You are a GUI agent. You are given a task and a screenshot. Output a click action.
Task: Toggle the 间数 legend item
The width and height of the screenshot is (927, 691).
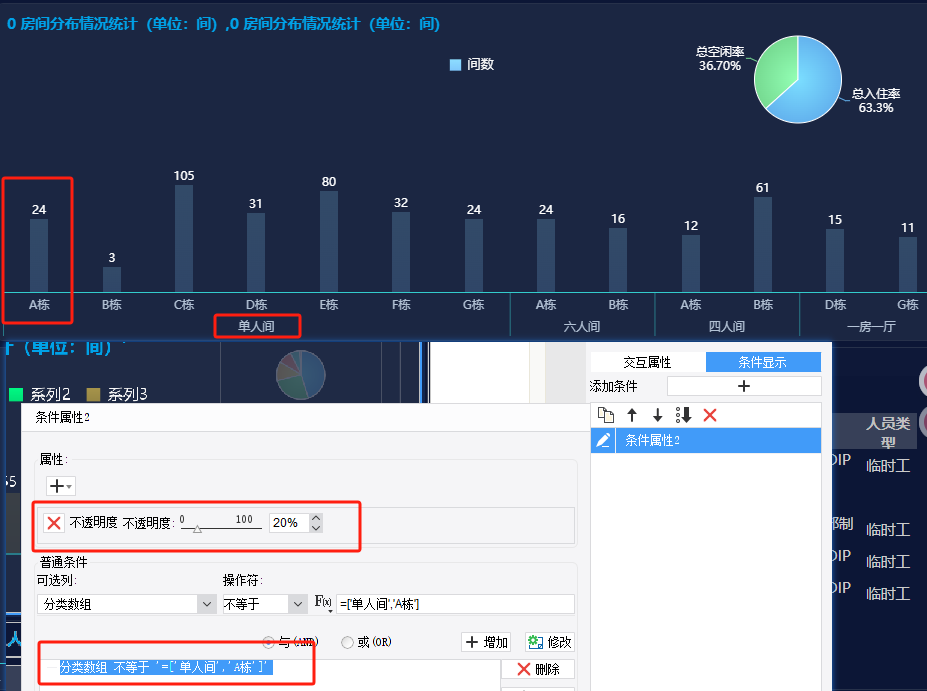click(x=472, y=64)
